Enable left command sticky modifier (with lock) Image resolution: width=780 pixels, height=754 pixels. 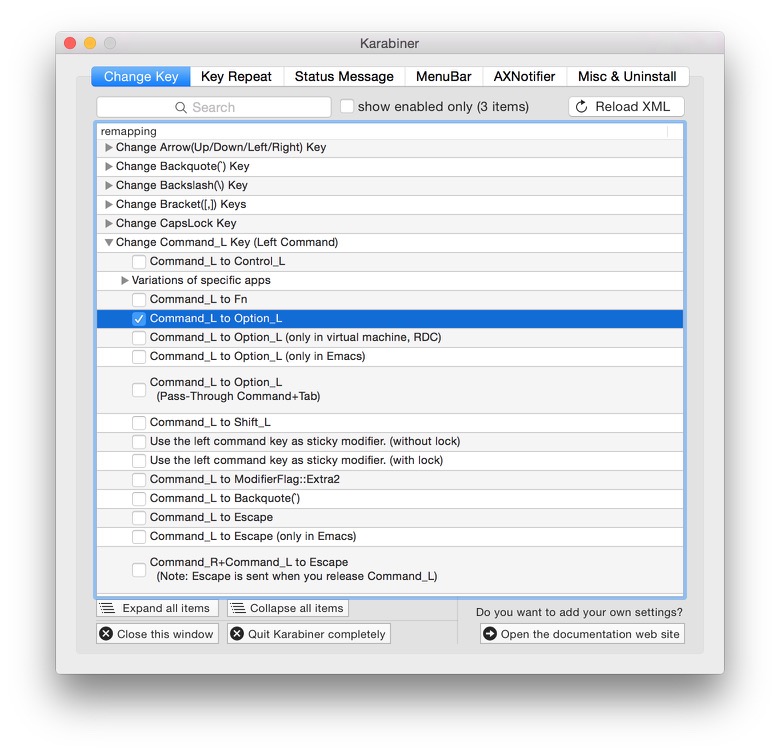pos(139,461)
